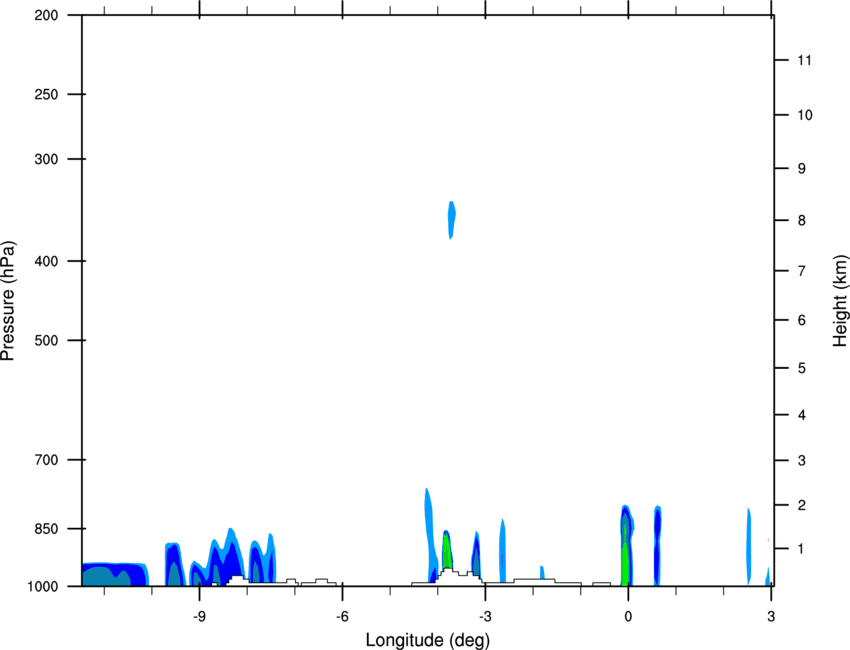Click the 11 km height label
Image resolution: width=850 pixels, height=650 pixels.
tap(804, 60)
